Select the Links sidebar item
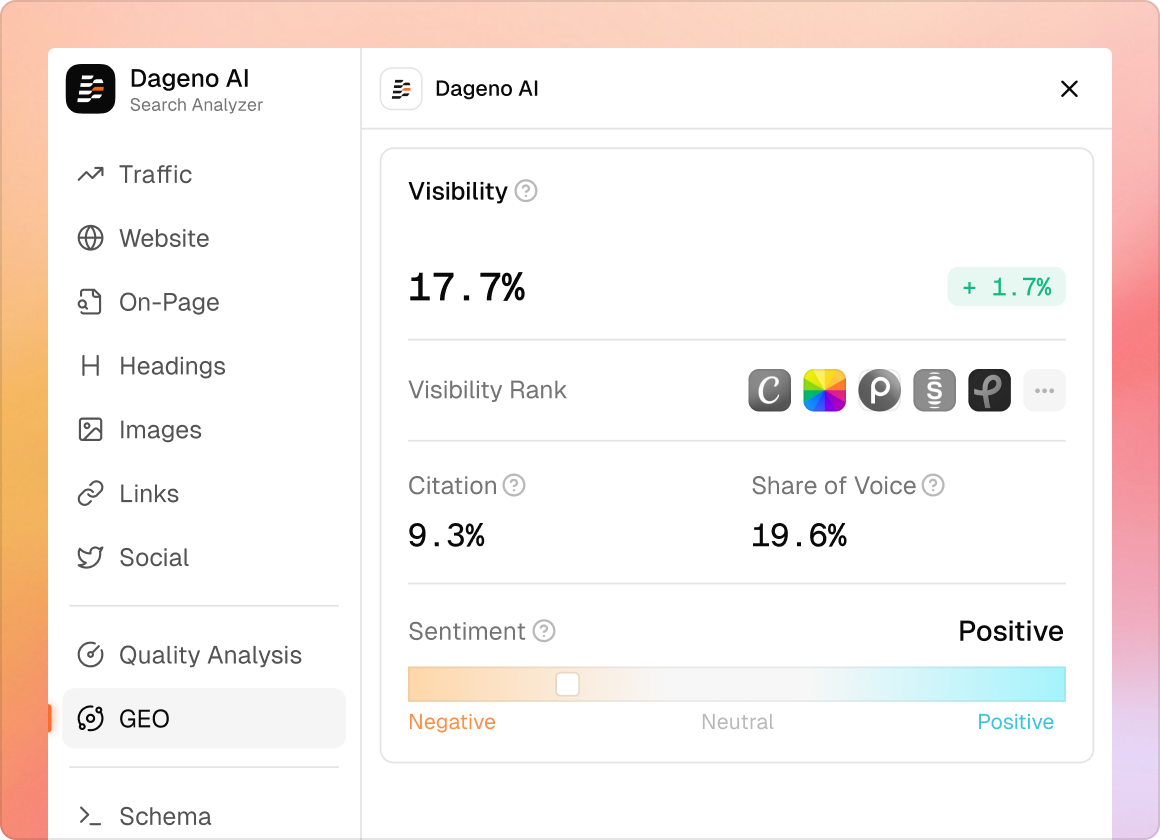The image size is (1160, 840). pos(149,494)
